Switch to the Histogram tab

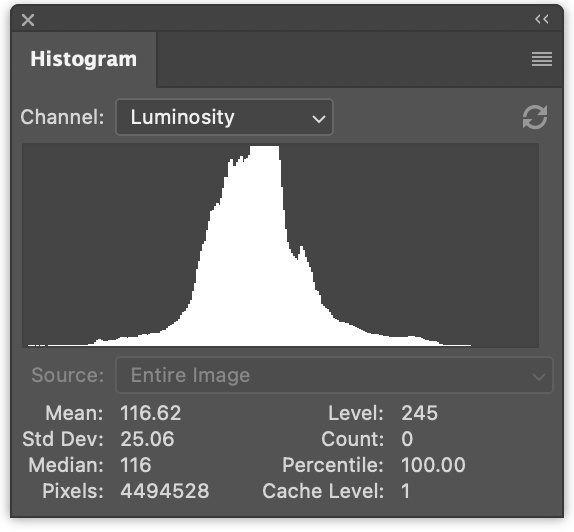pyautogui.click(x=83, y=59)
